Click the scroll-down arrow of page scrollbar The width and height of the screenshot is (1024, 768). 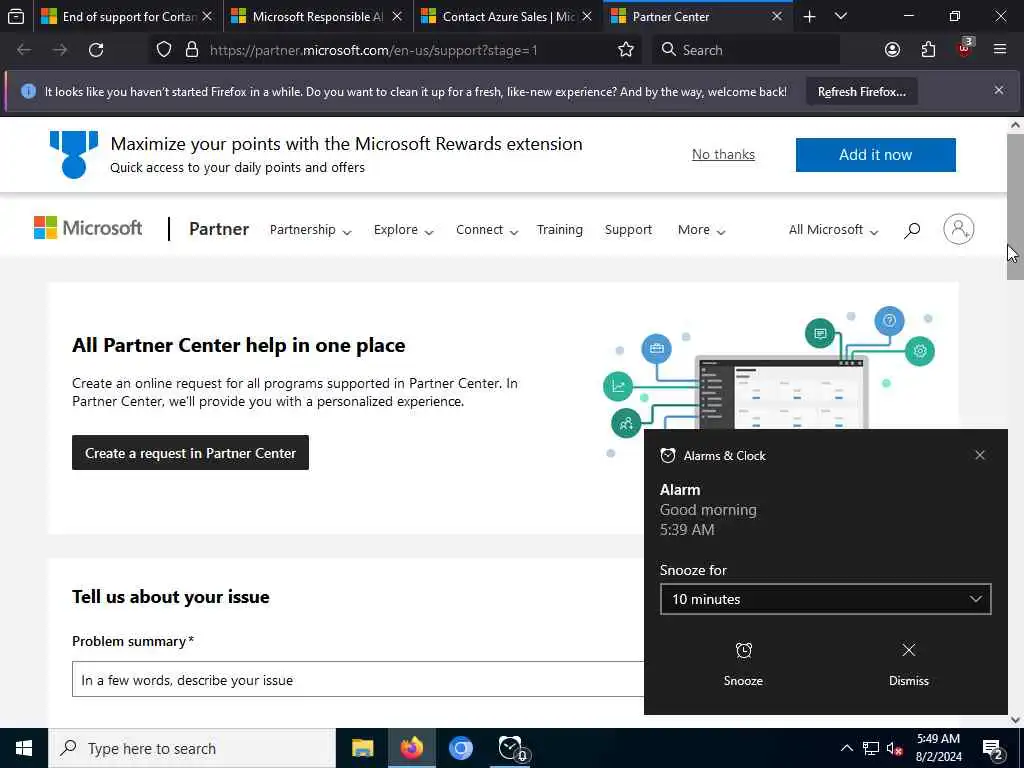1015,720
